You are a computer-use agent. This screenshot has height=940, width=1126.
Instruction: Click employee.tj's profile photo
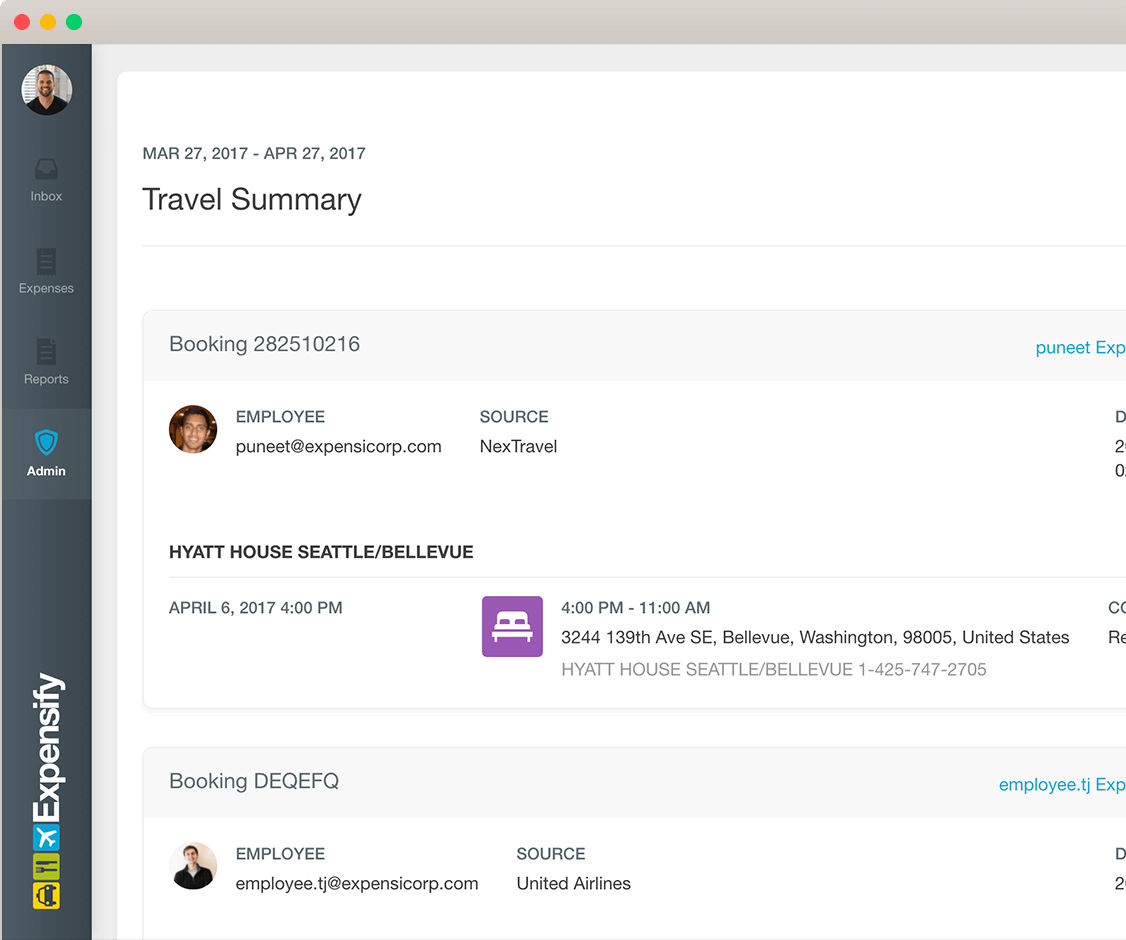click(193, 866)
